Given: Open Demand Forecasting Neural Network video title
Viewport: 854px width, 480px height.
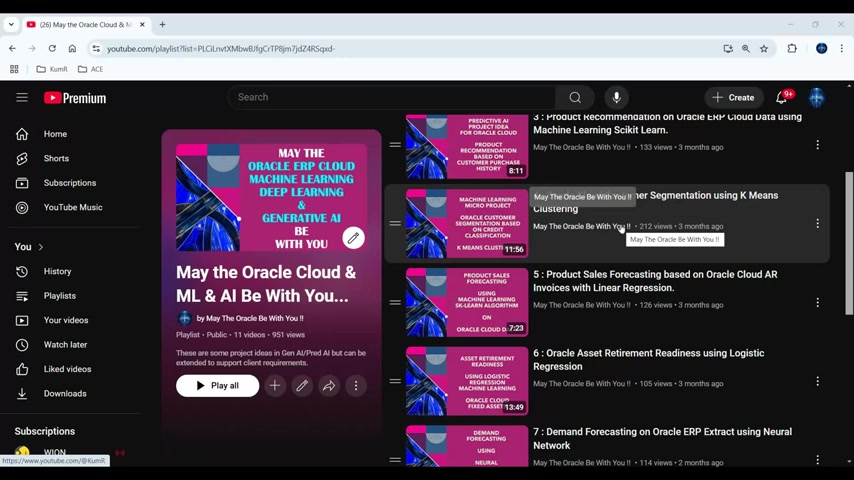Looking at the screenshot, I should point(662,439).
